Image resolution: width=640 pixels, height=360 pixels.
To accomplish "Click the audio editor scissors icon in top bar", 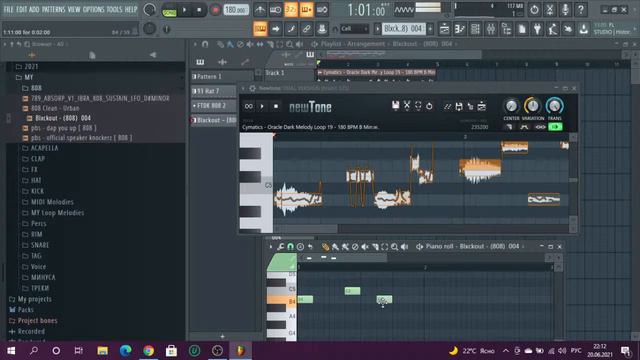I will click(549, 9).
